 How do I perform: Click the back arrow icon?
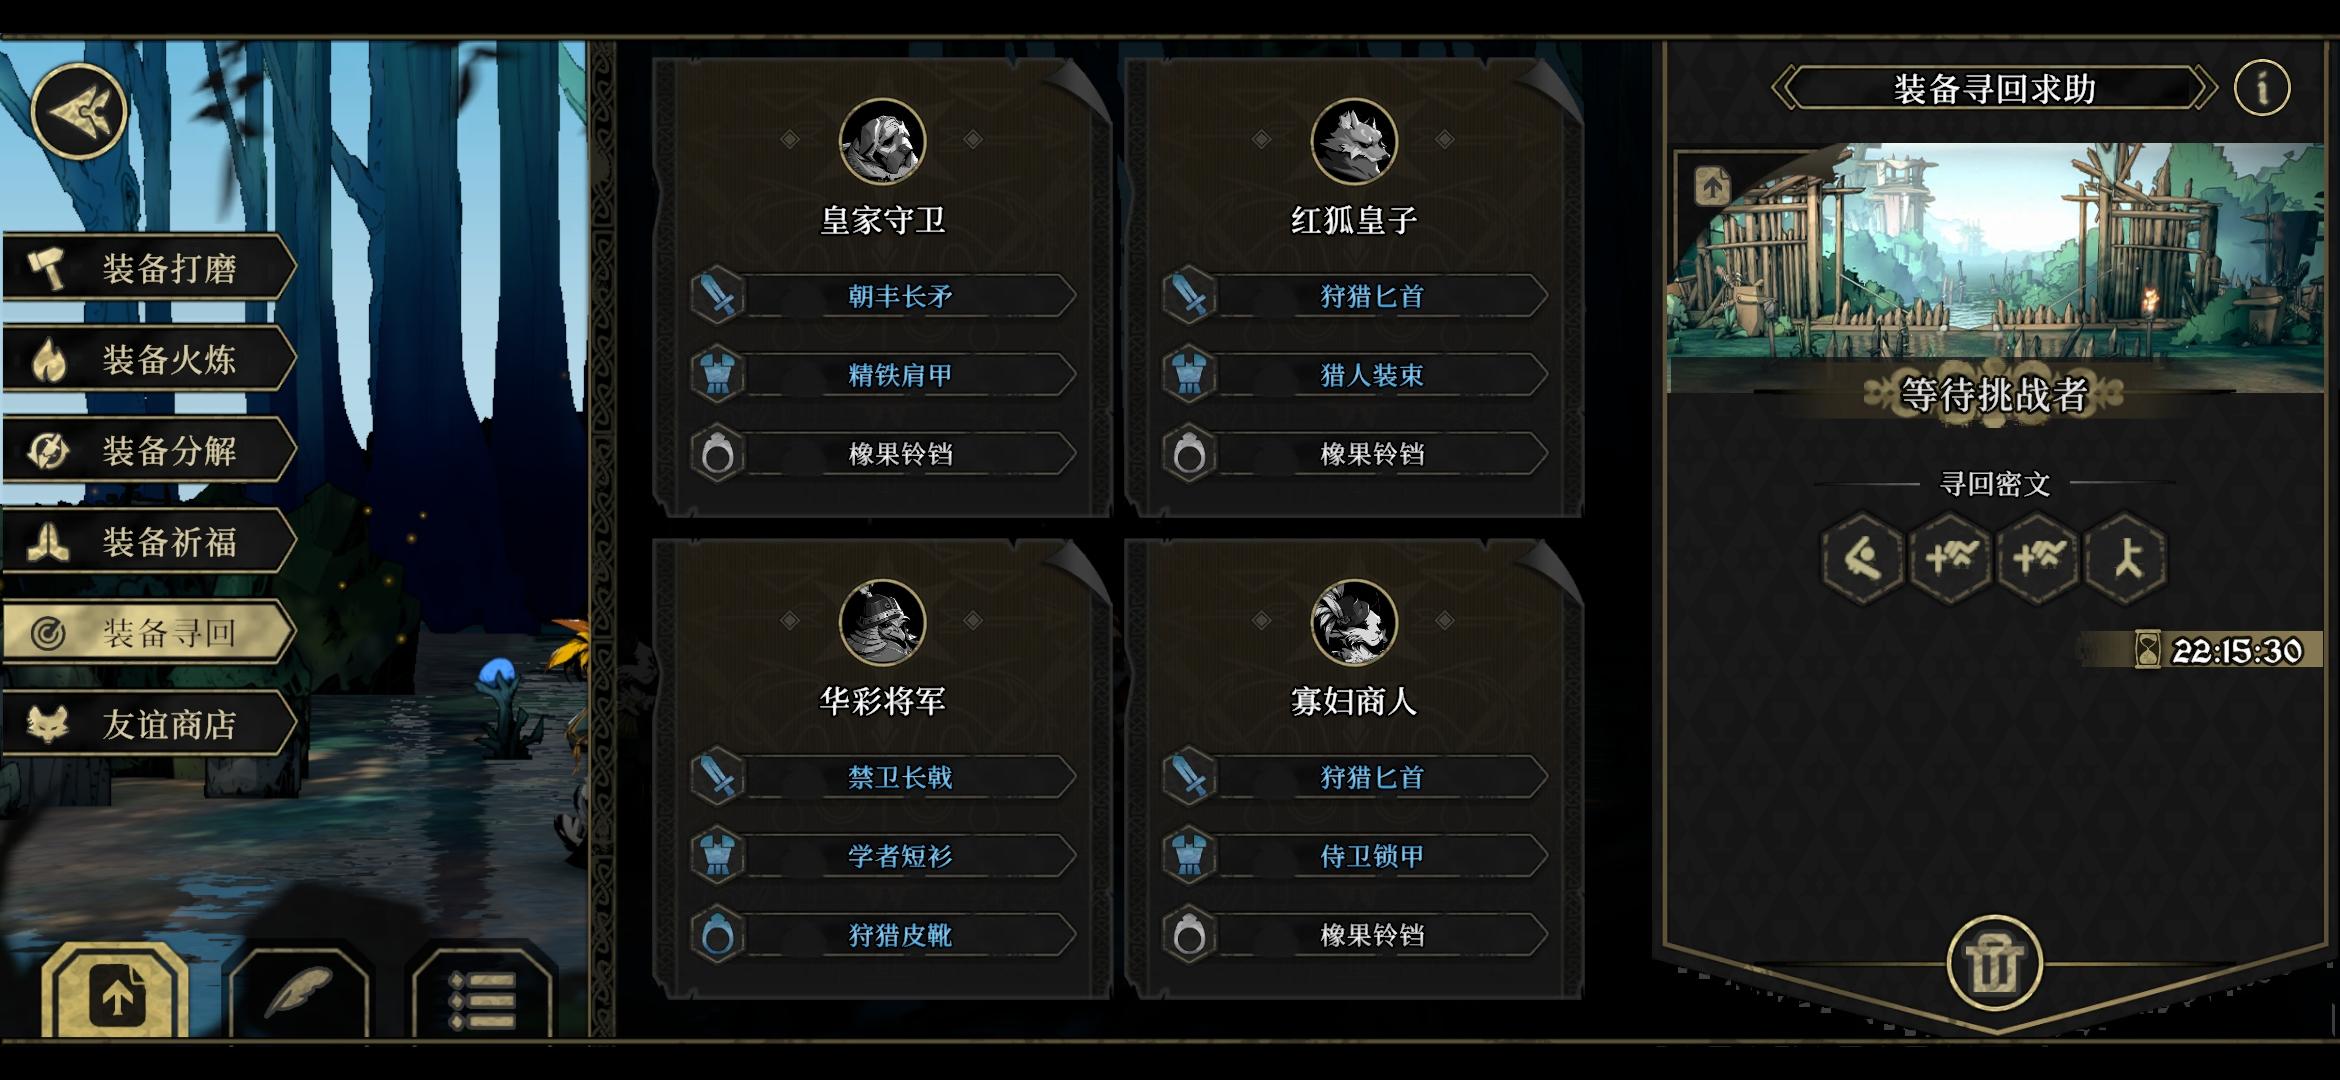[x=79, y=111]
